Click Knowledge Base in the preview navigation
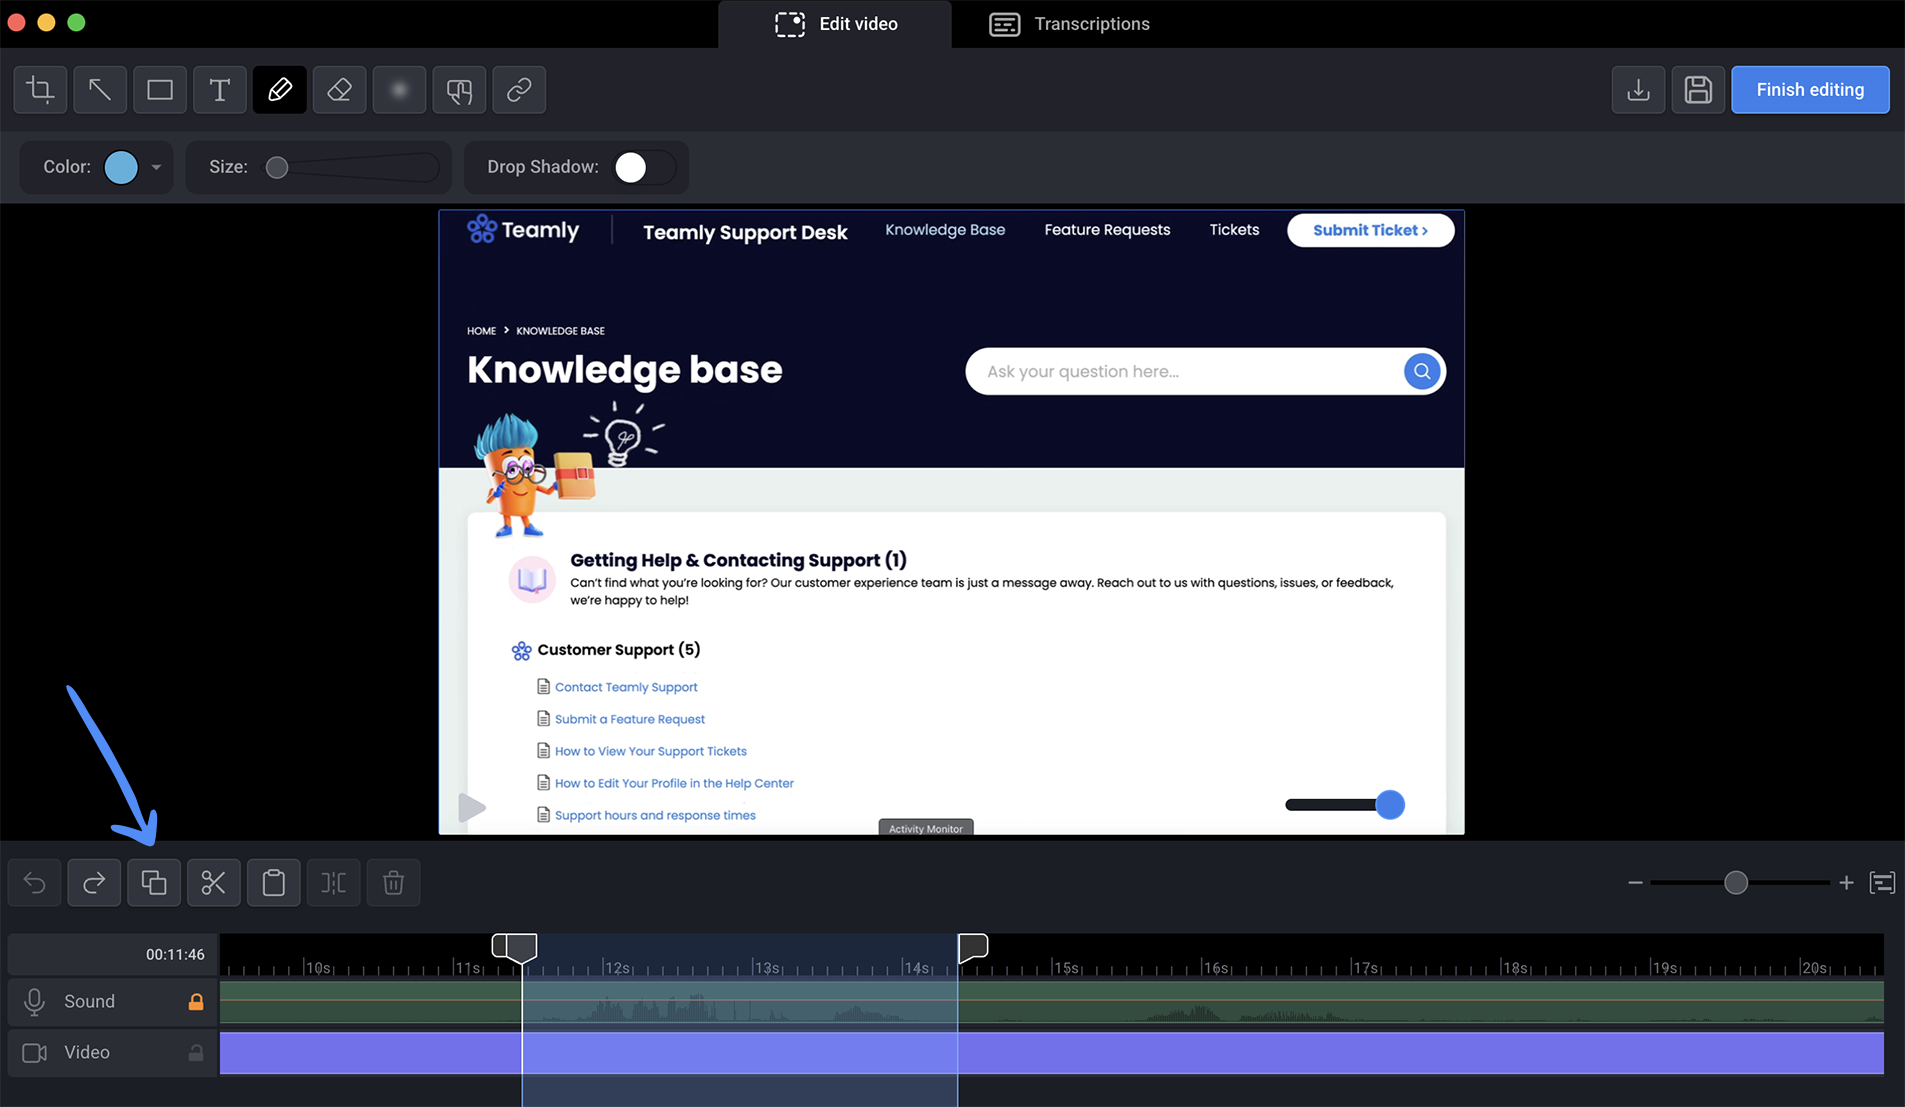Viewport: 1905px width, 1107px height. coord(945,230)
